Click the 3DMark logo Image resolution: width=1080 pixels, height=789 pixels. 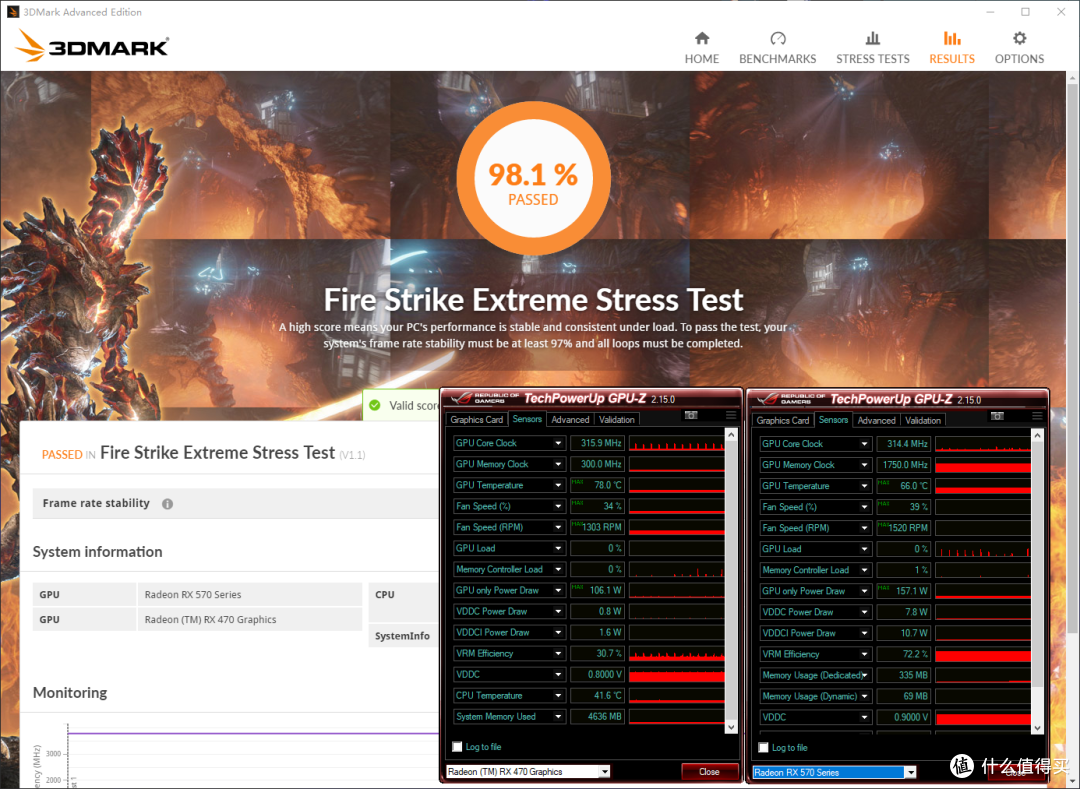92,45
